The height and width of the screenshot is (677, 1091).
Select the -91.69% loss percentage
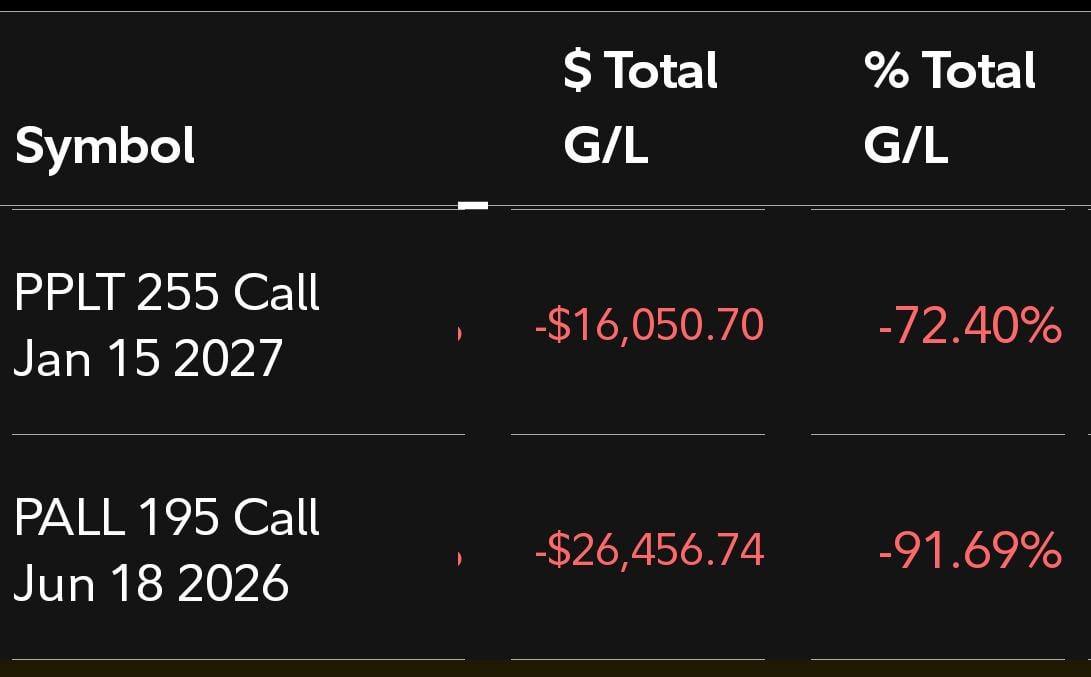tap(969, 551)
